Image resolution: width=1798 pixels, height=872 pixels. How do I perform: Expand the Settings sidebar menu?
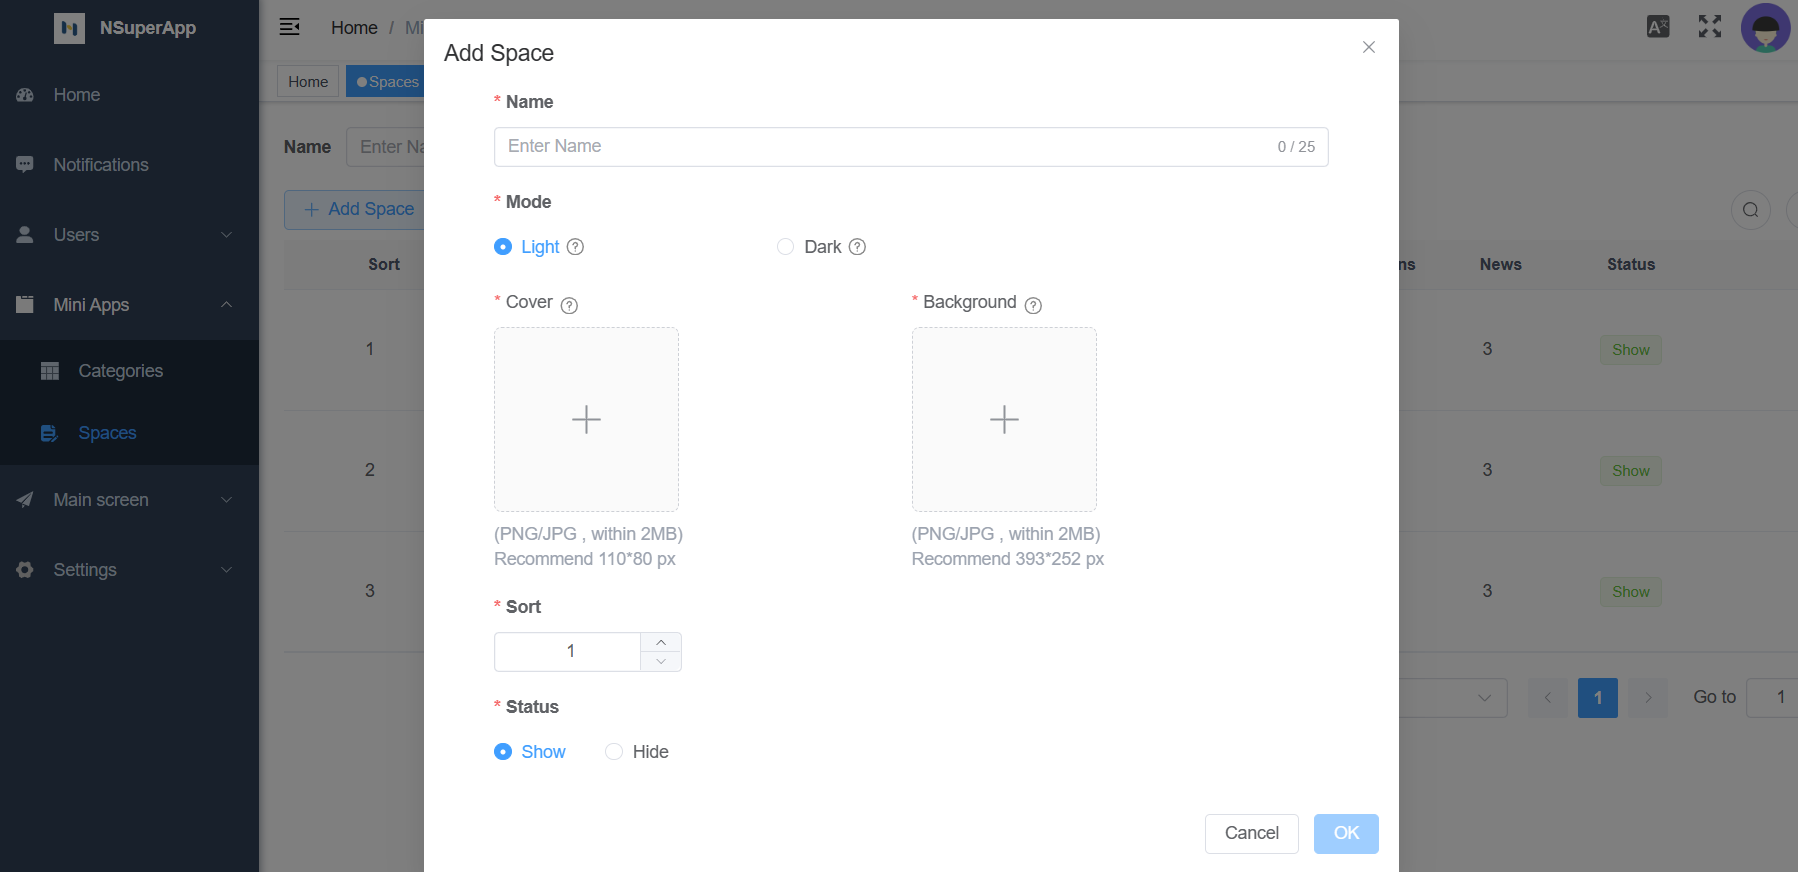pos(129,570)
